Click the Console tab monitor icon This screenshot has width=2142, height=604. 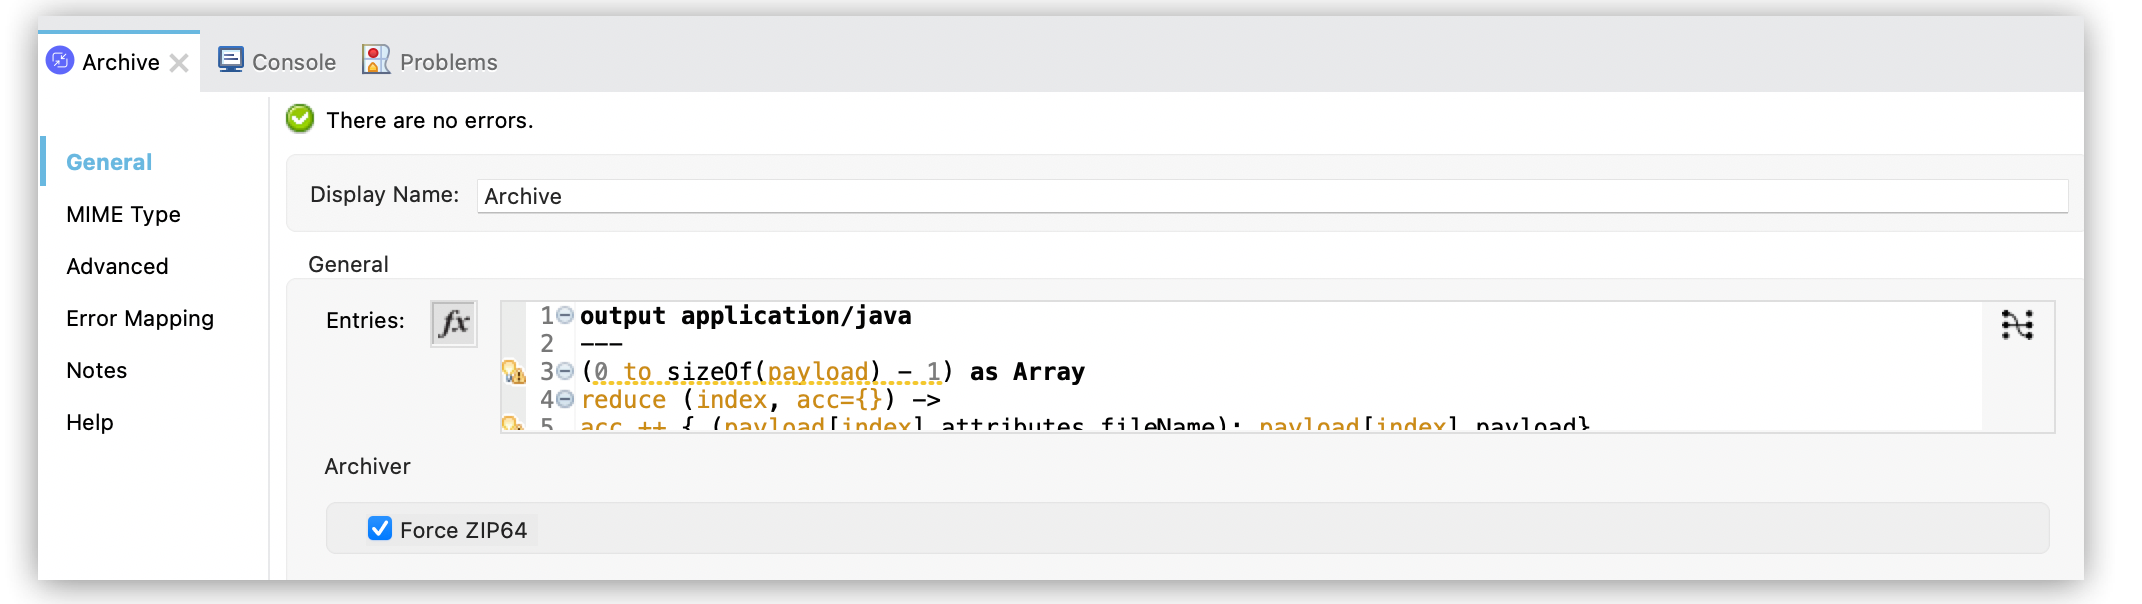coord(231,60)
